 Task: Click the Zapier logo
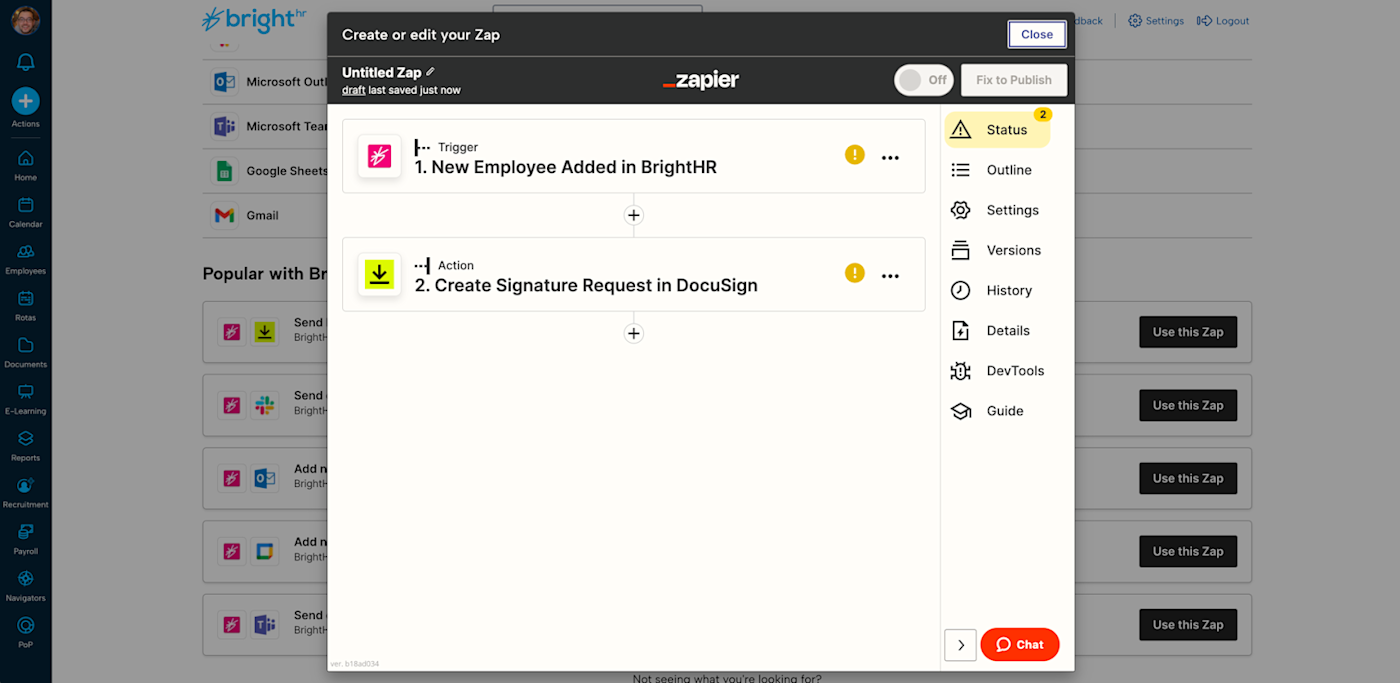pyautogui.click(x=701, y=81)
